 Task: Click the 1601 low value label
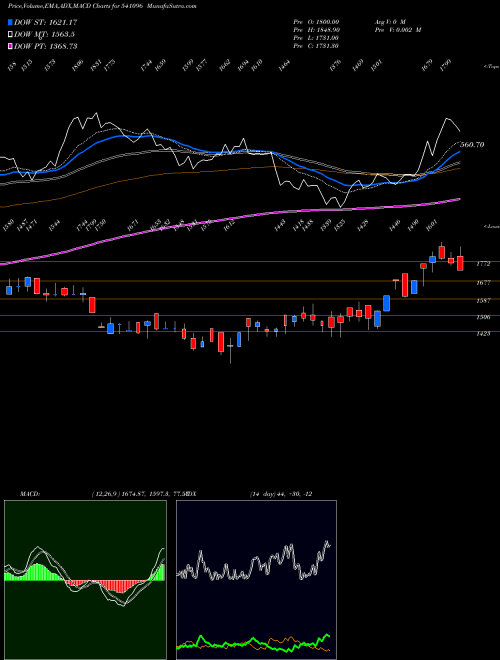pyautogui.click(x=431, y=225)
